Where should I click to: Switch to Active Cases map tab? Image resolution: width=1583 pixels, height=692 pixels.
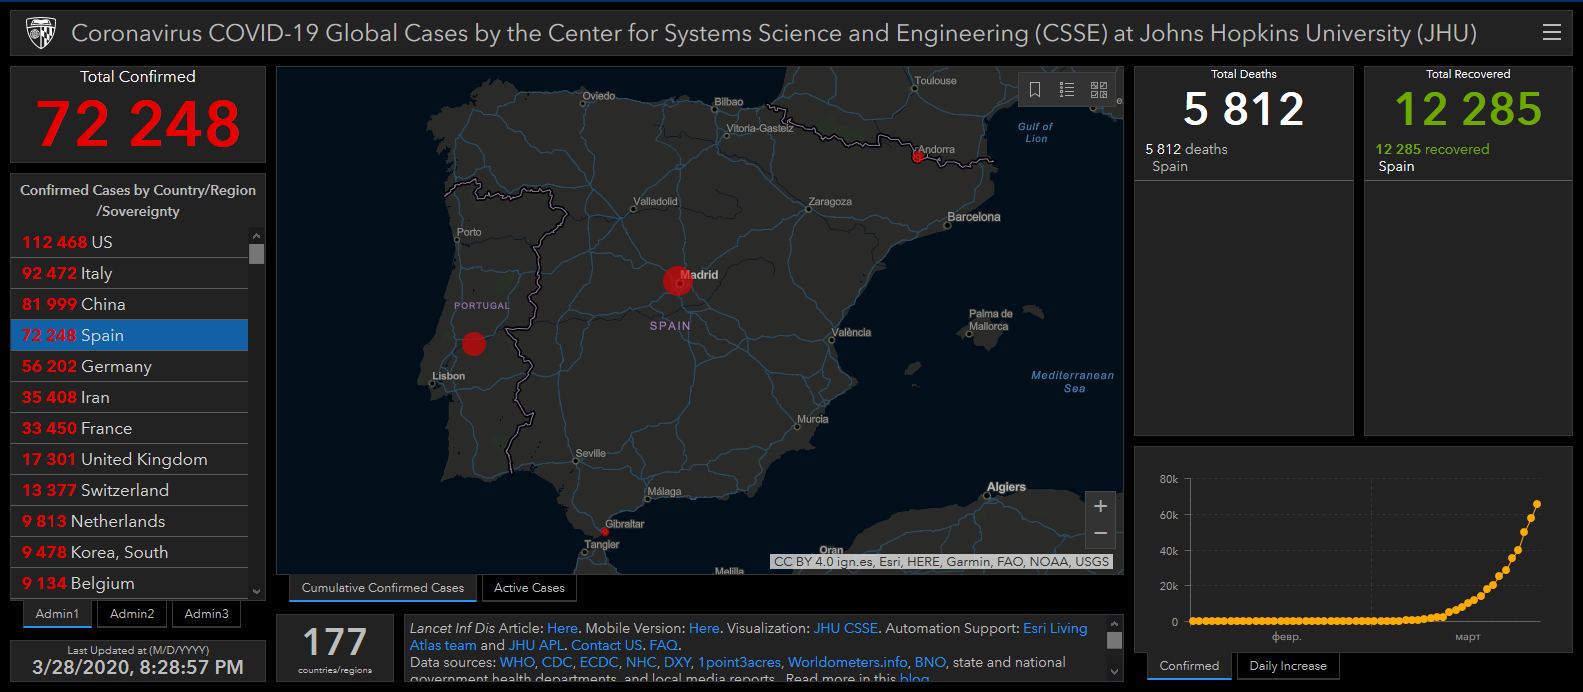(529, 588)
